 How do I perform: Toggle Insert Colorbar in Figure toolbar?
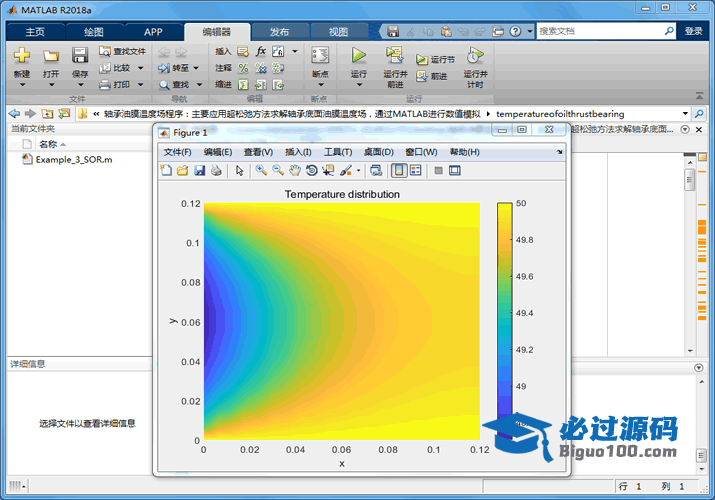[399, 170]
